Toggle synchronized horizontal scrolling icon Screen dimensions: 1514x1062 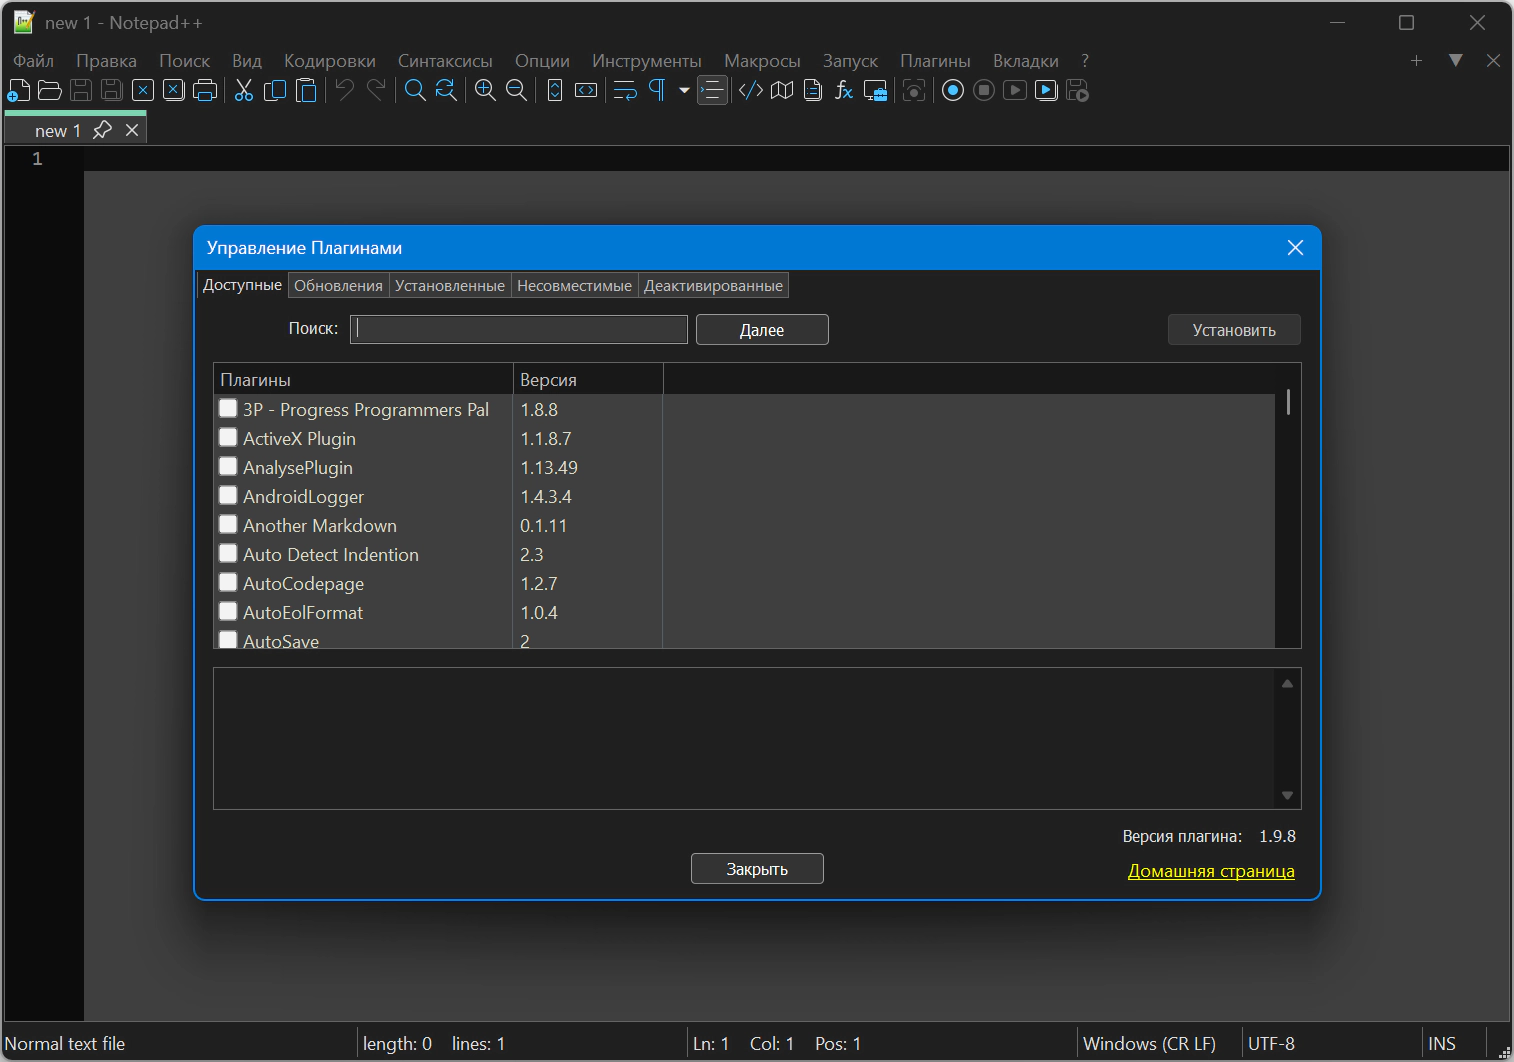(586, 91)
